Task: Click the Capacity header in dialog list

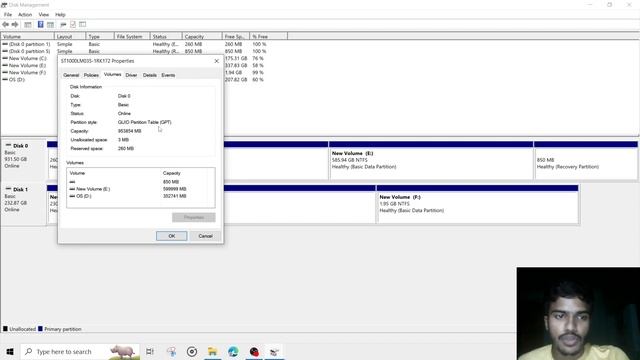Action: pos(171,173)
